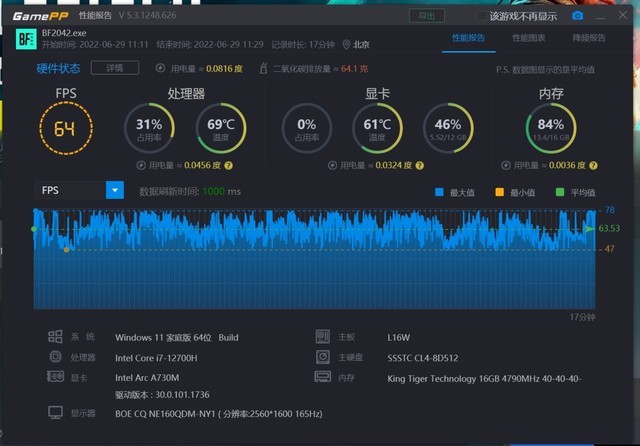Click the export button
This screenshot has height=446, width=640.
click(427, 16)
